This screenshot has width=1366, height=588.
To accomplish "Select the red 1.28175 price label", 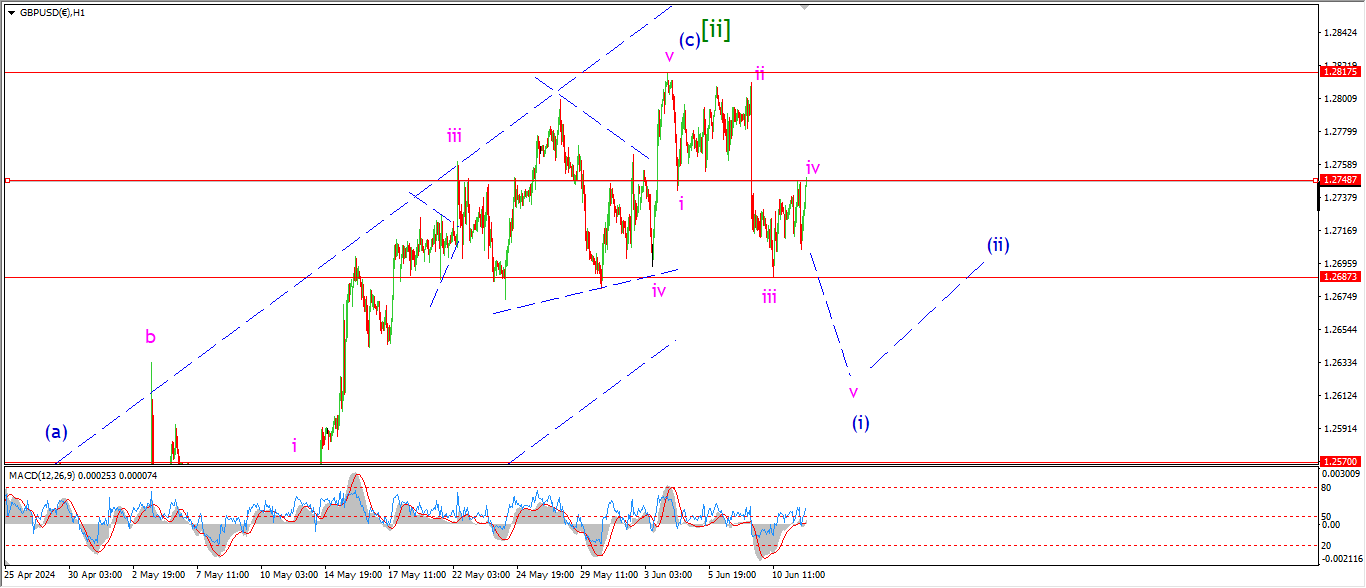I will (x=1339, y=72).
